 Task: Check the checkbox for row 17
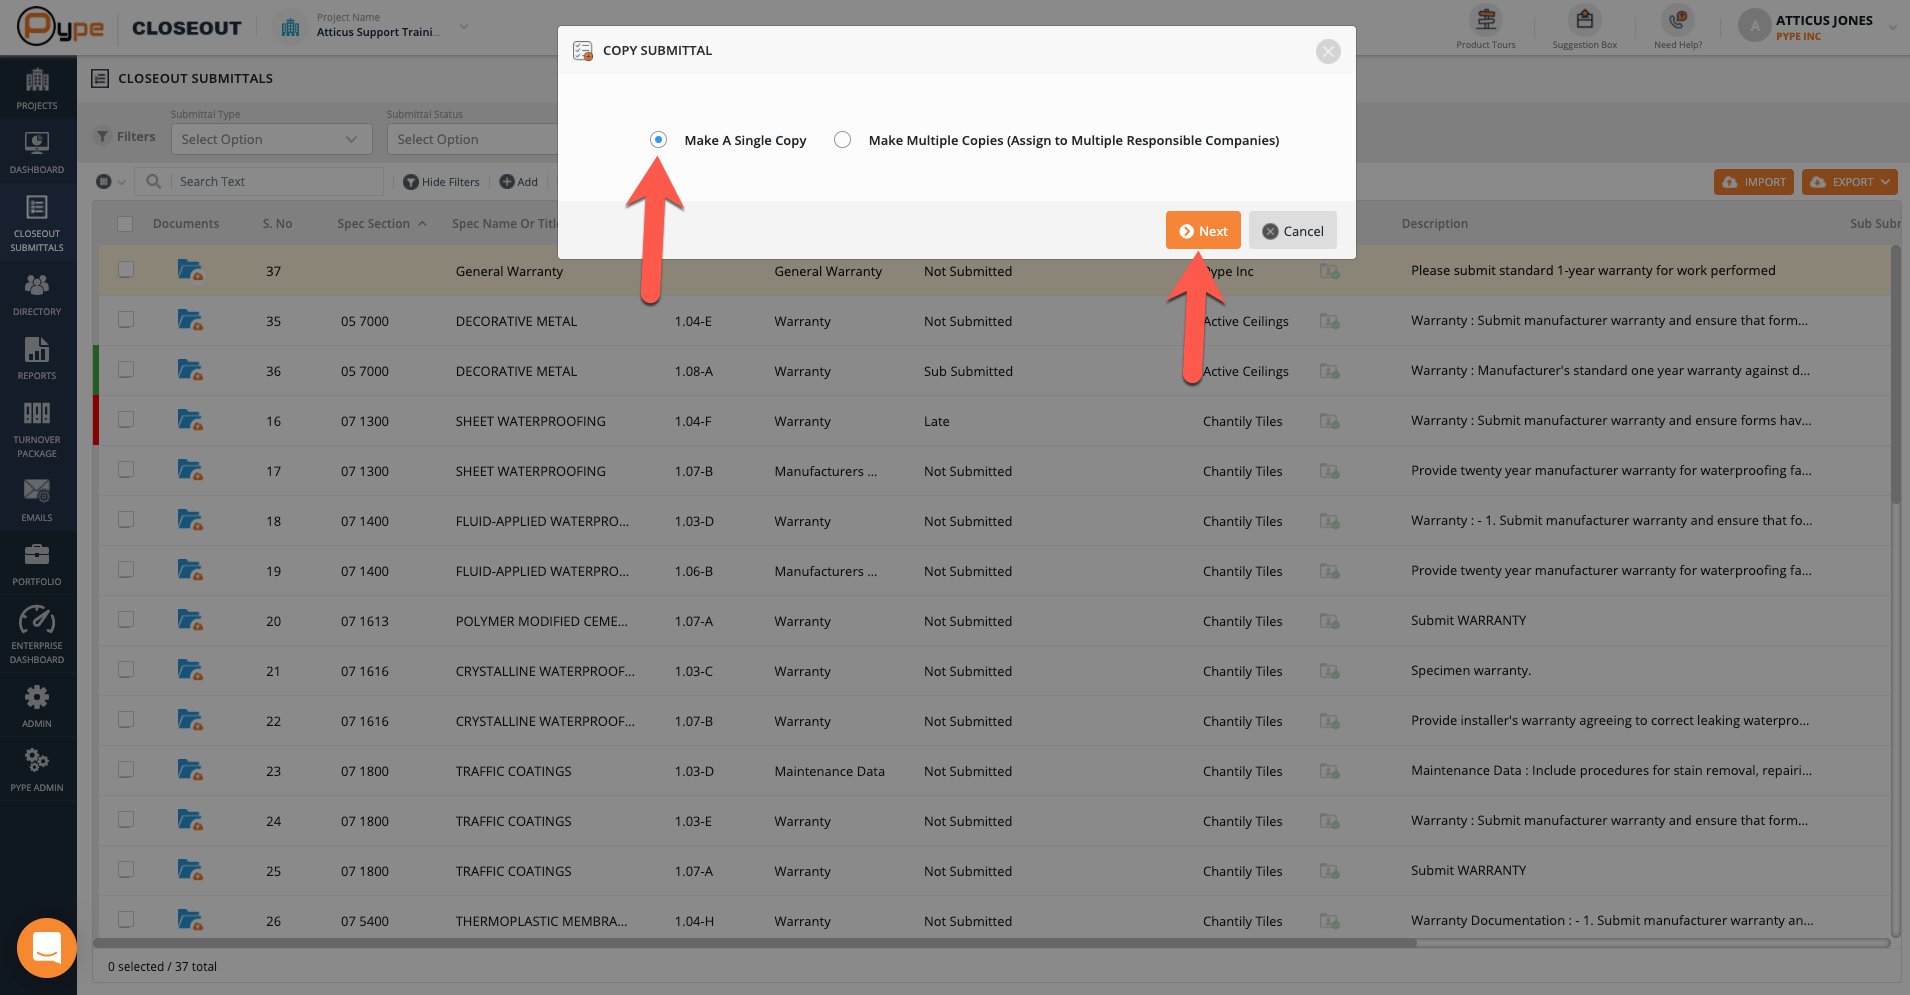coord(126,470)
